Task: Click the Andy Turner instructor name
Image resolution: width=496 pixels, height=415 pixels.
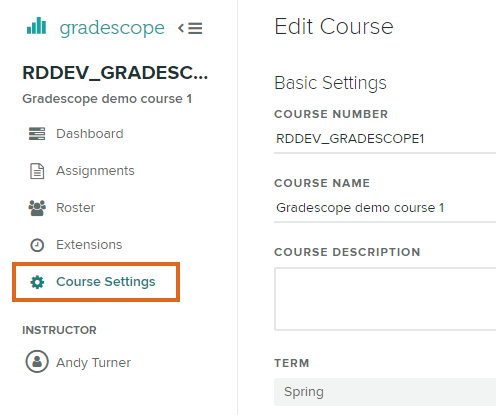Action: [94, 362]
